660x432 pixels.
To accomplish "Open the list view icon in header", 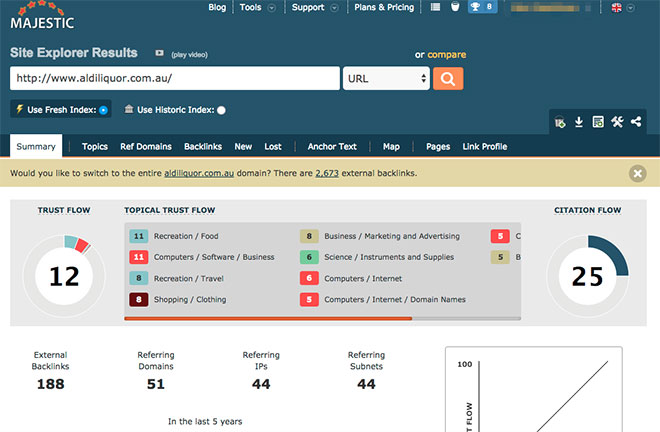I will (435, 7).
